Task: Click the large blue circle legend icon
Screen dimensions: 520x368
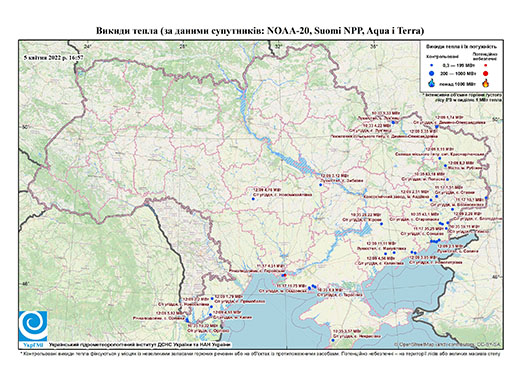Action: 432,73
